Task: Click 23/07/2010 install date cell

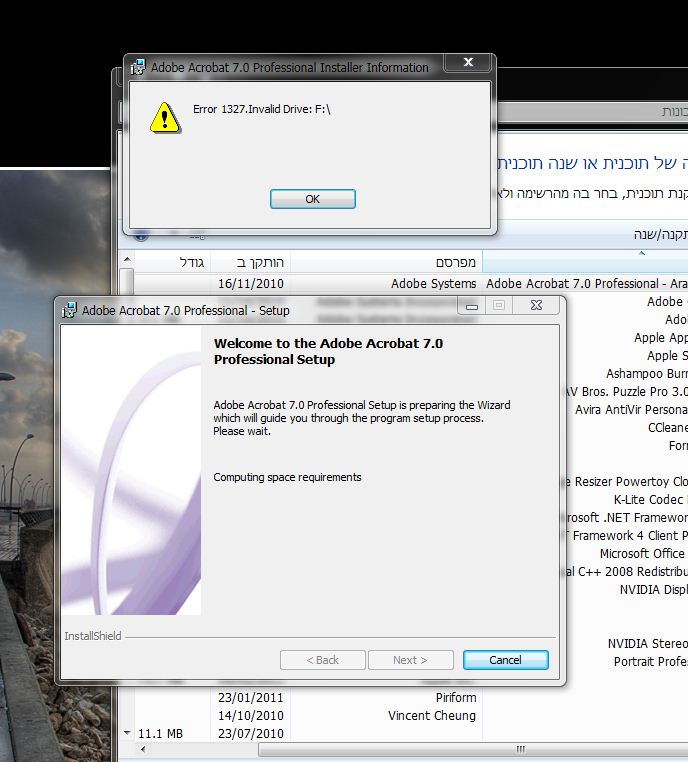Action: point(251,733)
